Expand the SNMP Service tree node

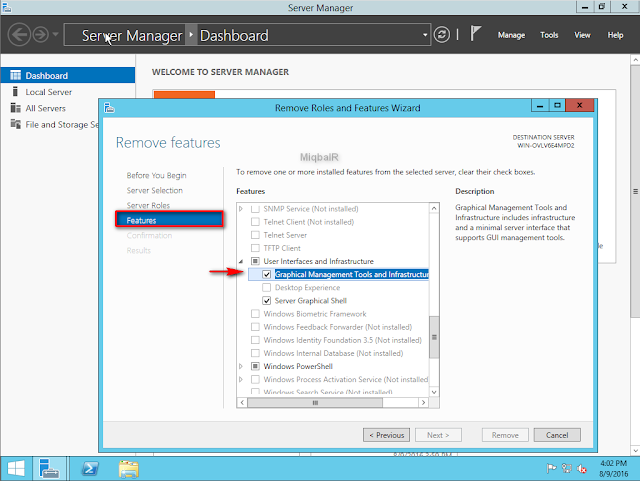point(241,209)
